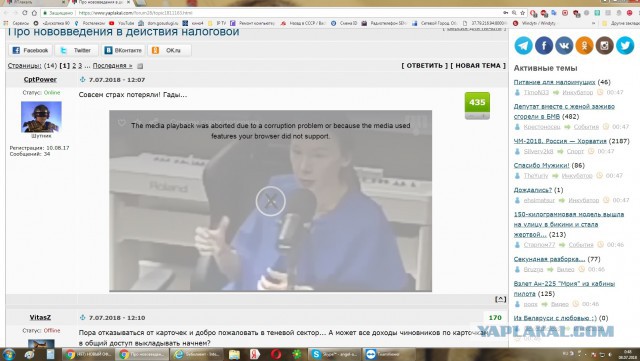This screenshot has width=640, height=361.
Task: Open topic Питание для малоимущих
Action: click(x=554, y=82)
